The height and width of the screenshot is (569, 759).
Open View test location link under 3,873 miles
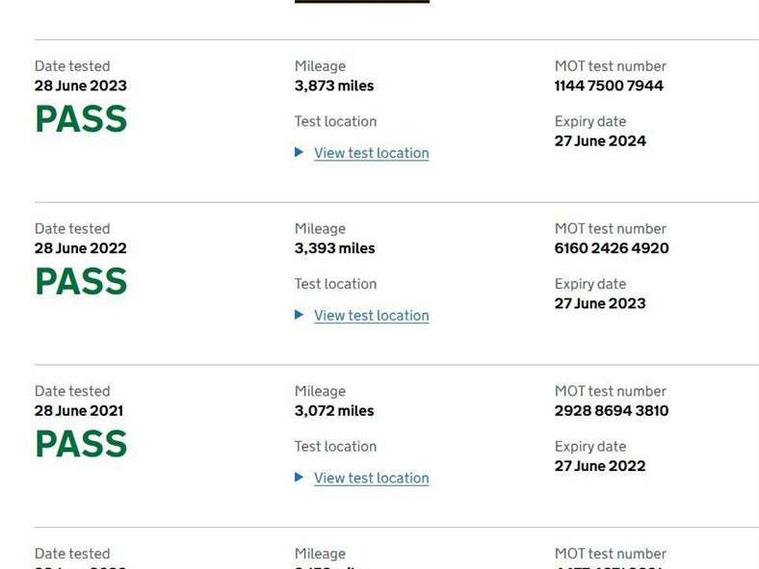(371, 153)
